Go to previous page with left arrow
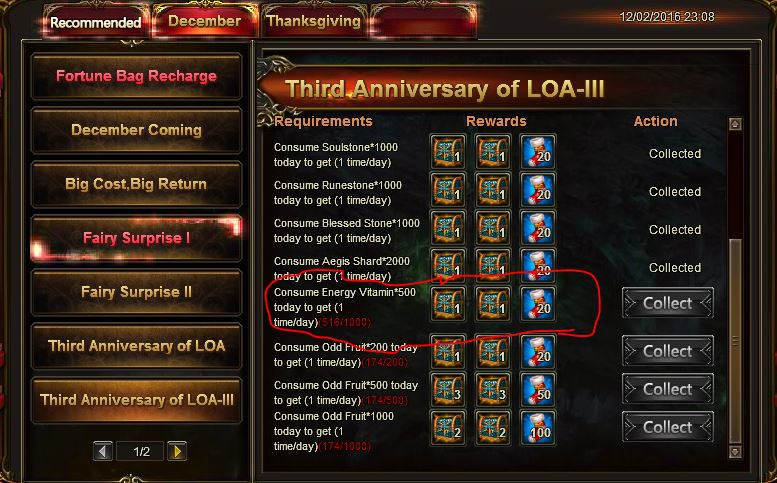This screenshot has width=777, height=483. [103, 451]
